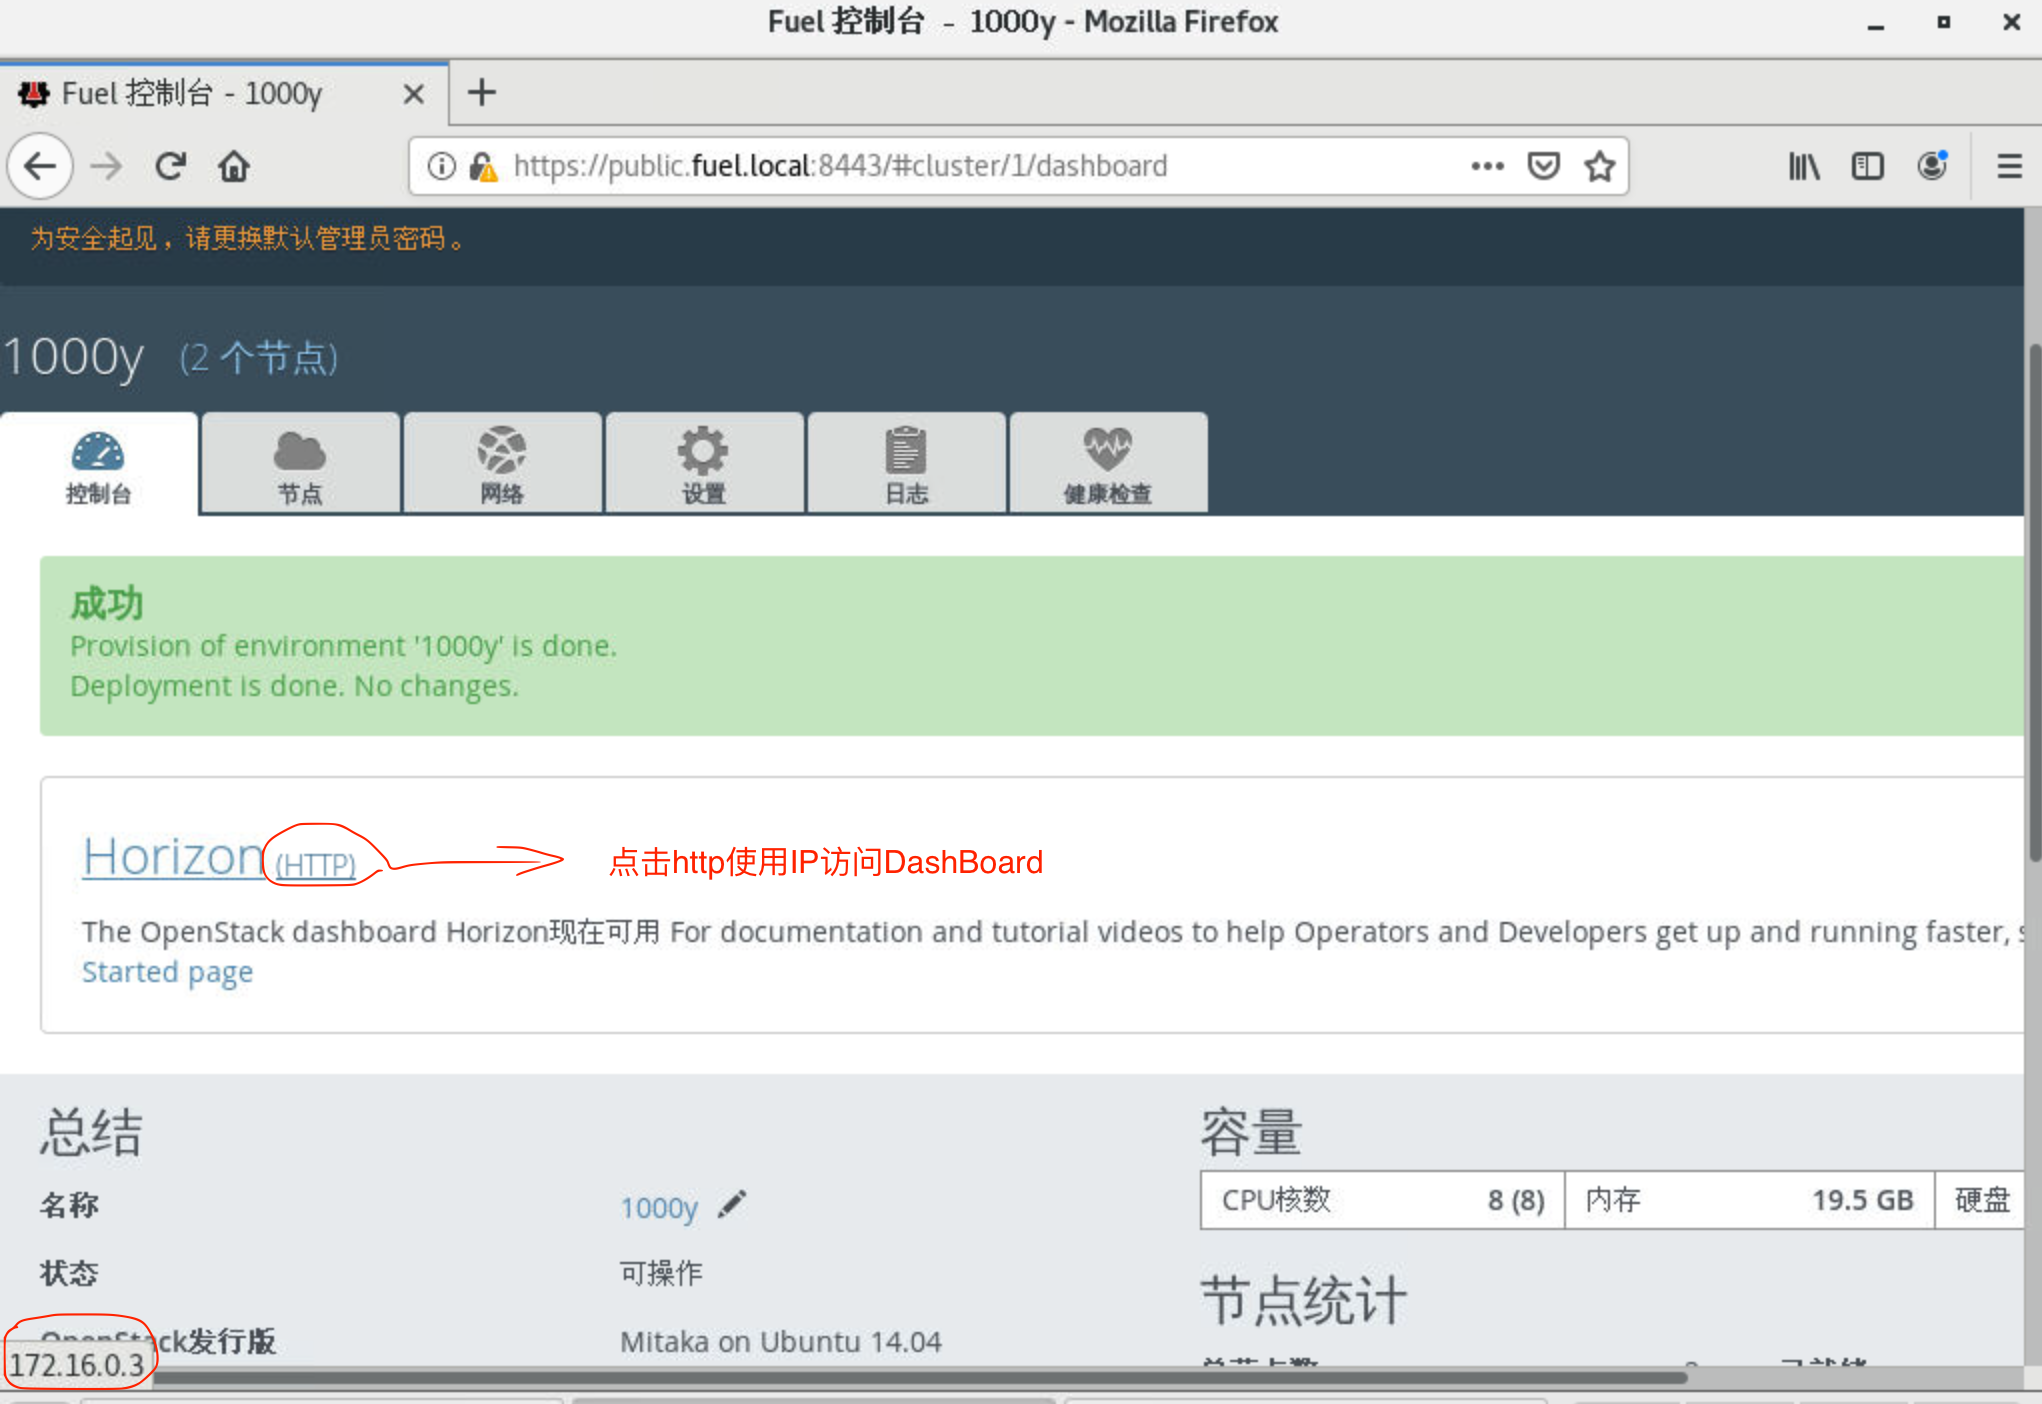Click the 1000y environment name link

coord(658,1208)
